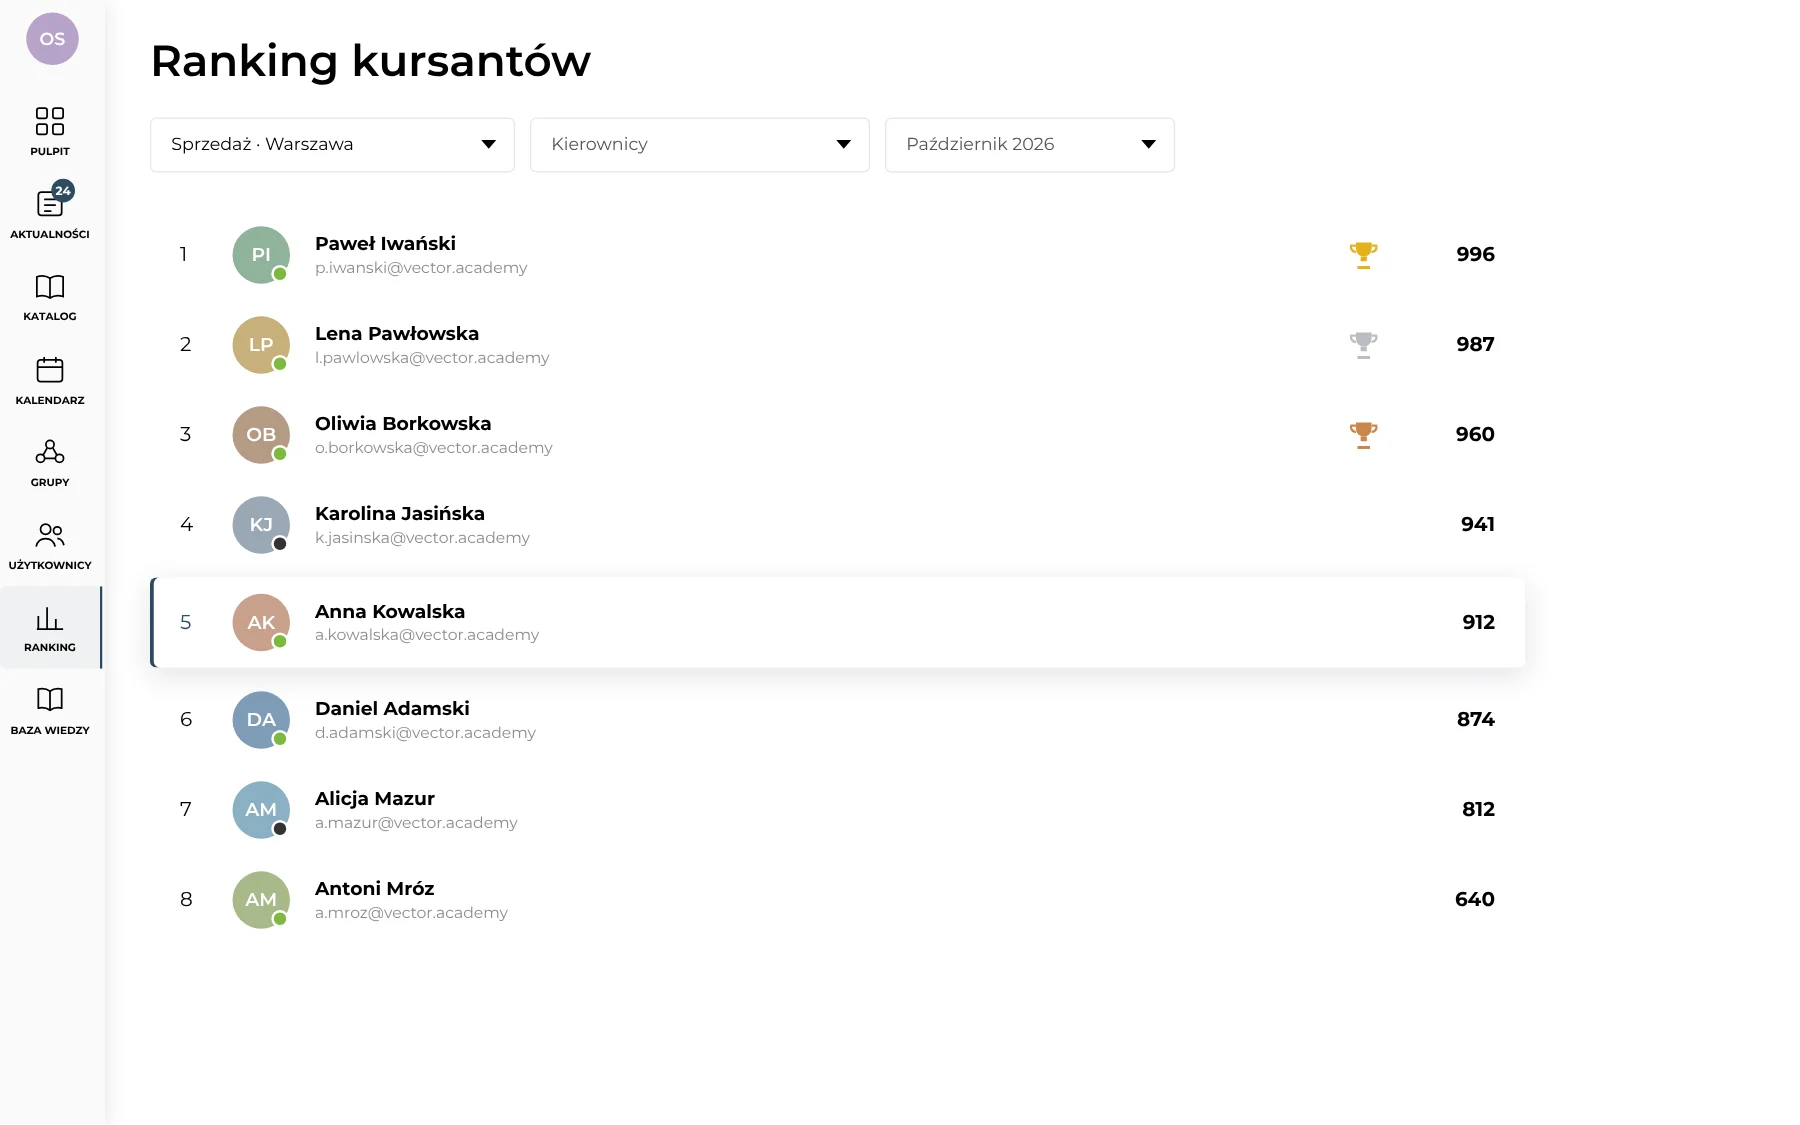The height and width of the screenshot is (1125, 1800).
Task: Click the avatar of Antoni Mróz
Action: click(x=261, y=900)
